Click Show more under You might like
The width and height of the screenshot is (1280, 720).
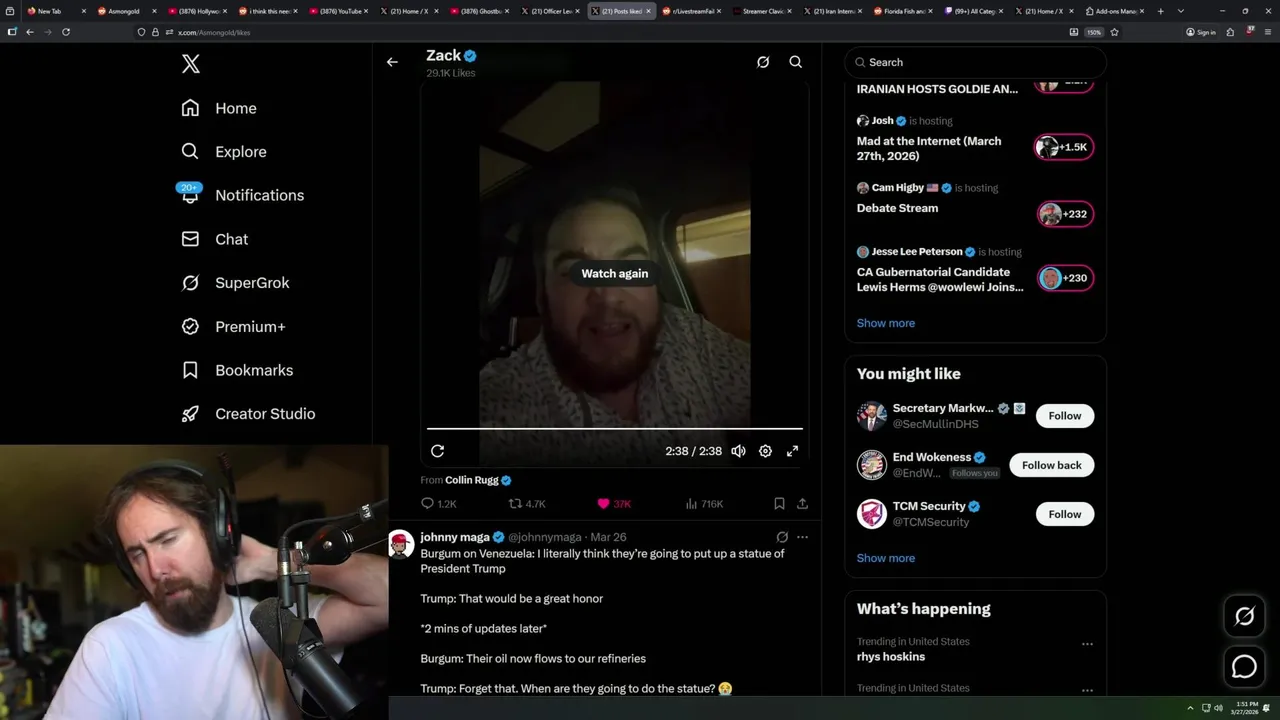(886, 558)
